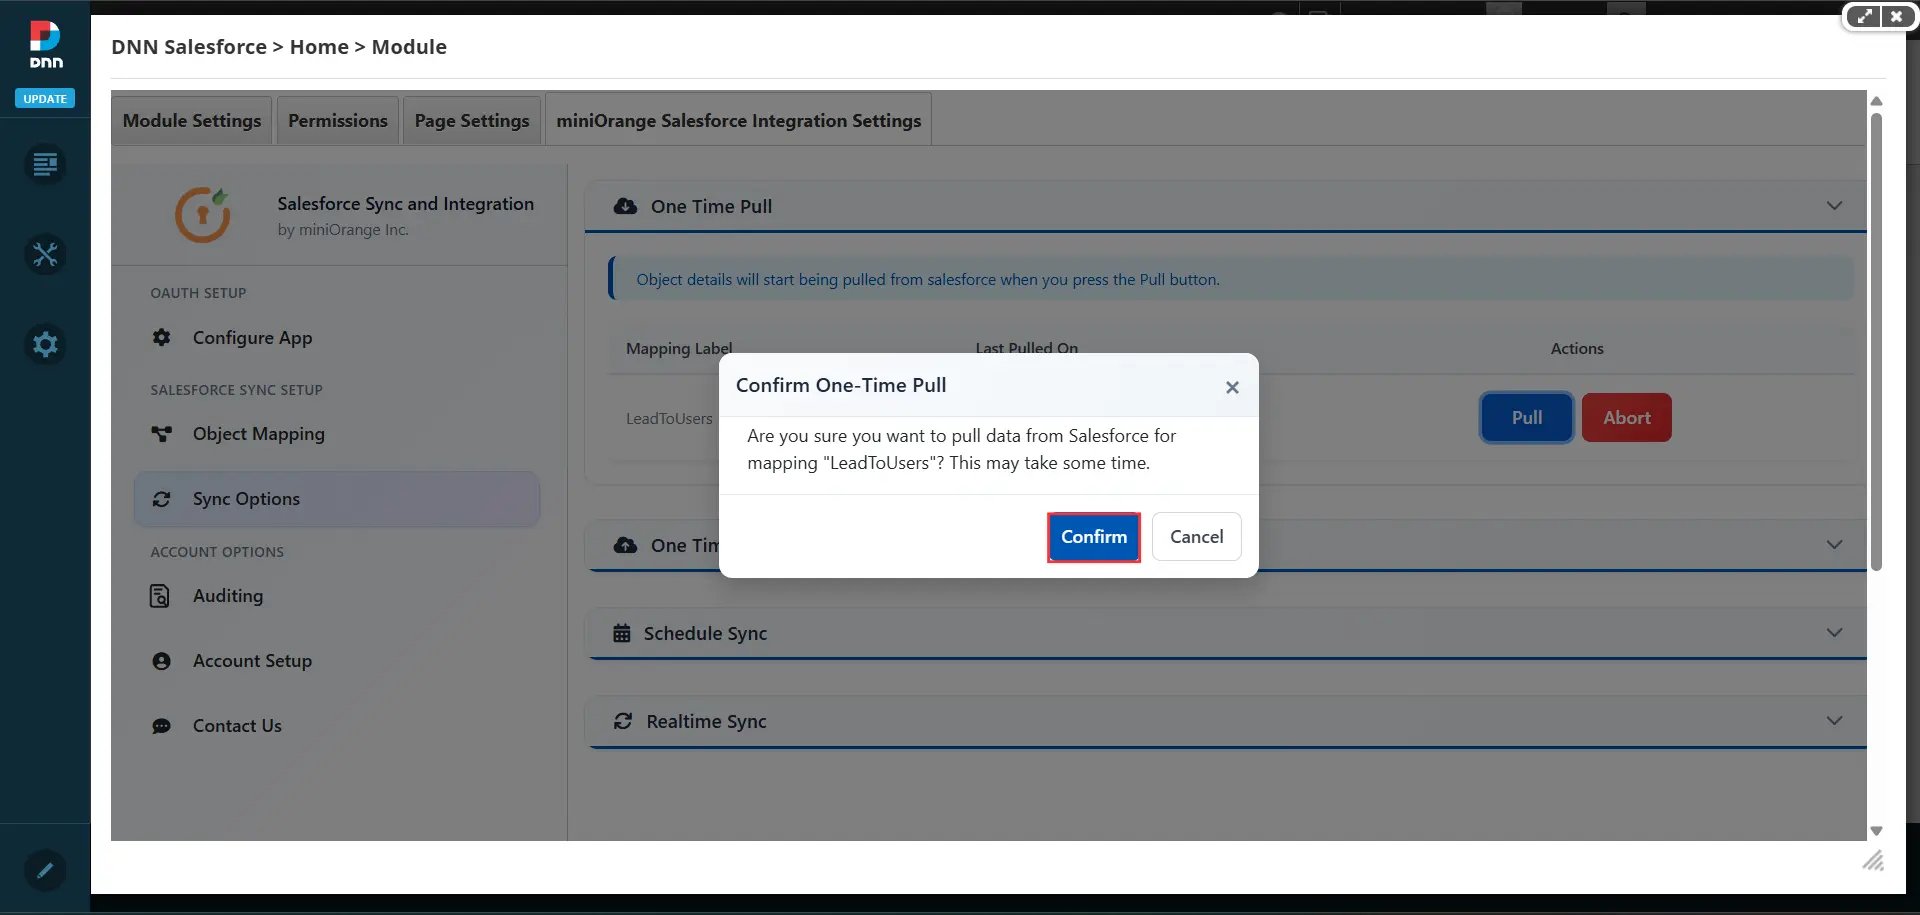
Task: Click the maximize popup icon at top right
Action: pyautogui.click(x=1864, y=16)
